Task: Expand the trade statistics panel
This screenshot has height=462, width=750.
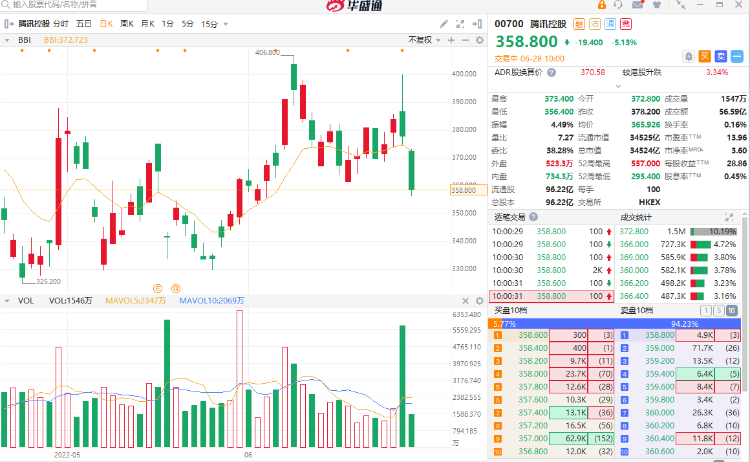Action: point(729,217)
